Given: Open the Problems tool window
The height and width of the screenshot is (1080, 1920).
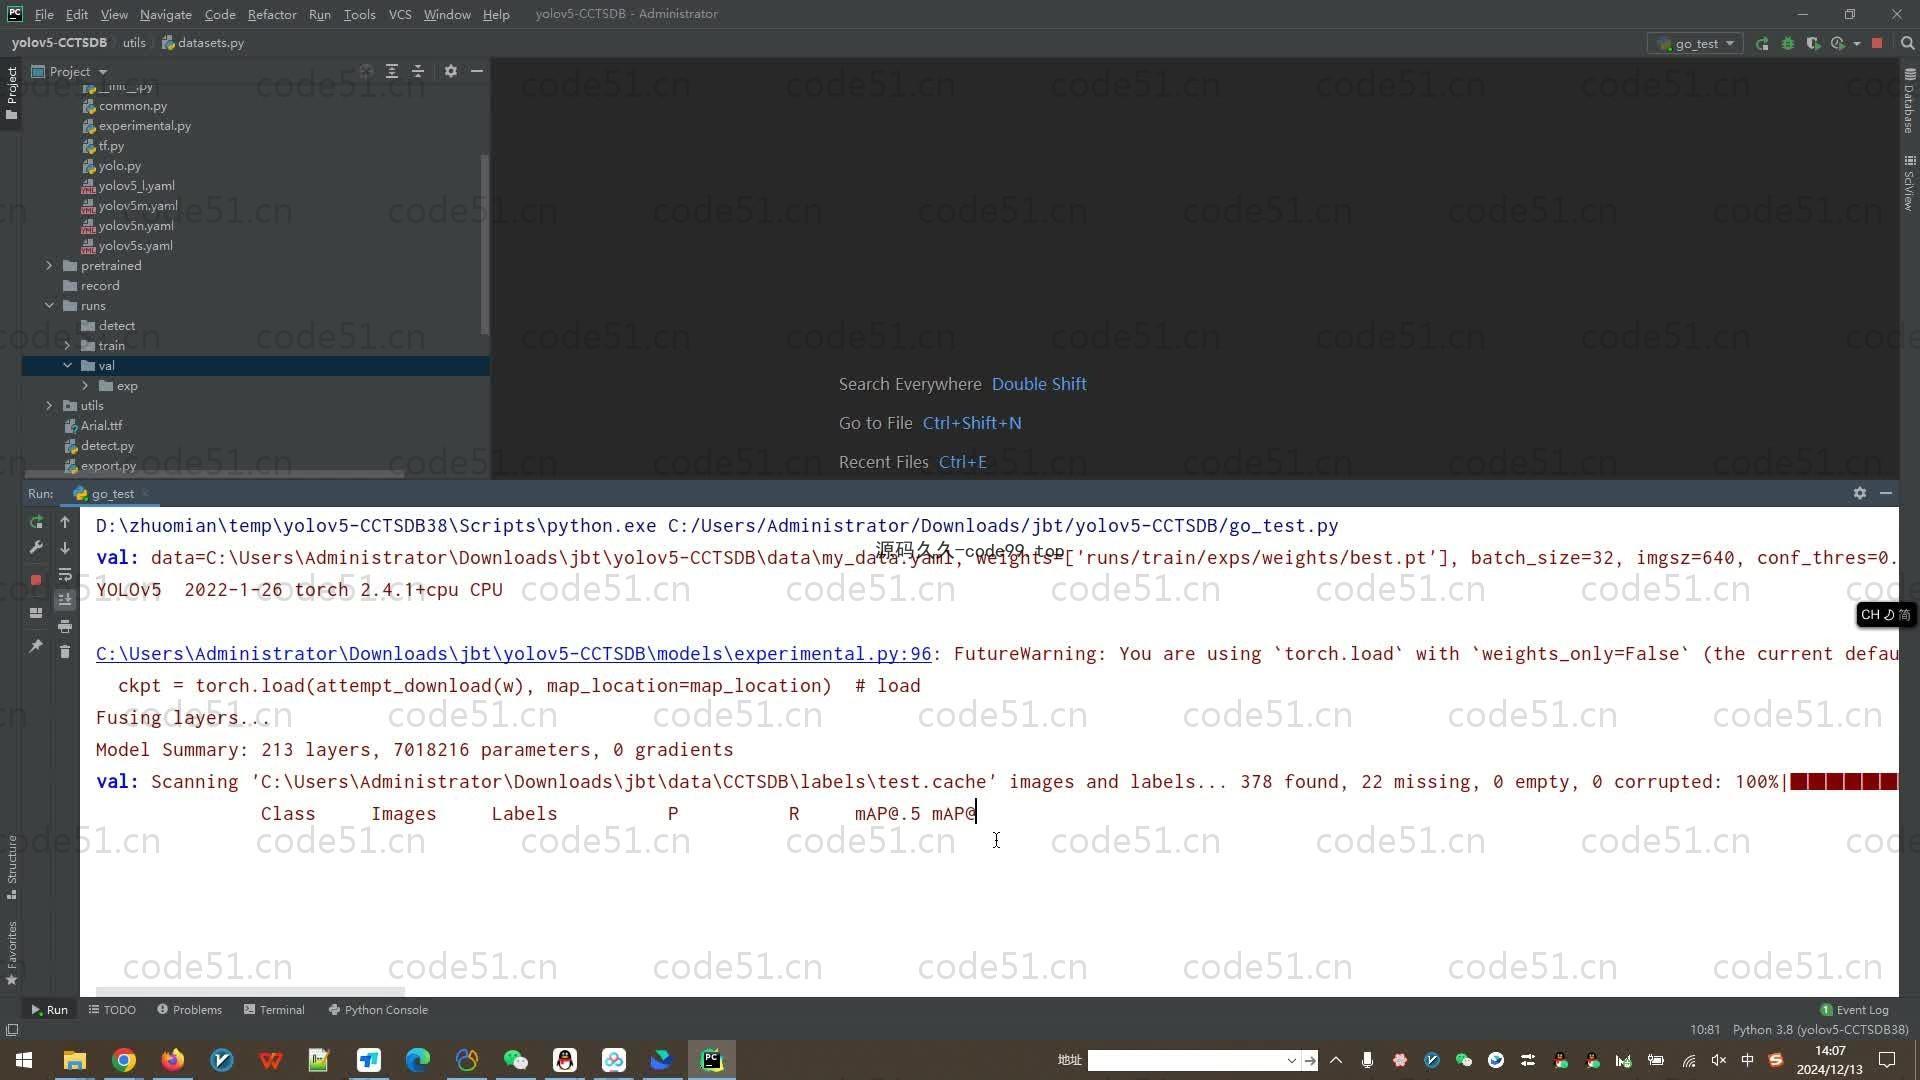Looking at the screenshot, I should click(x=189, y=1010).
